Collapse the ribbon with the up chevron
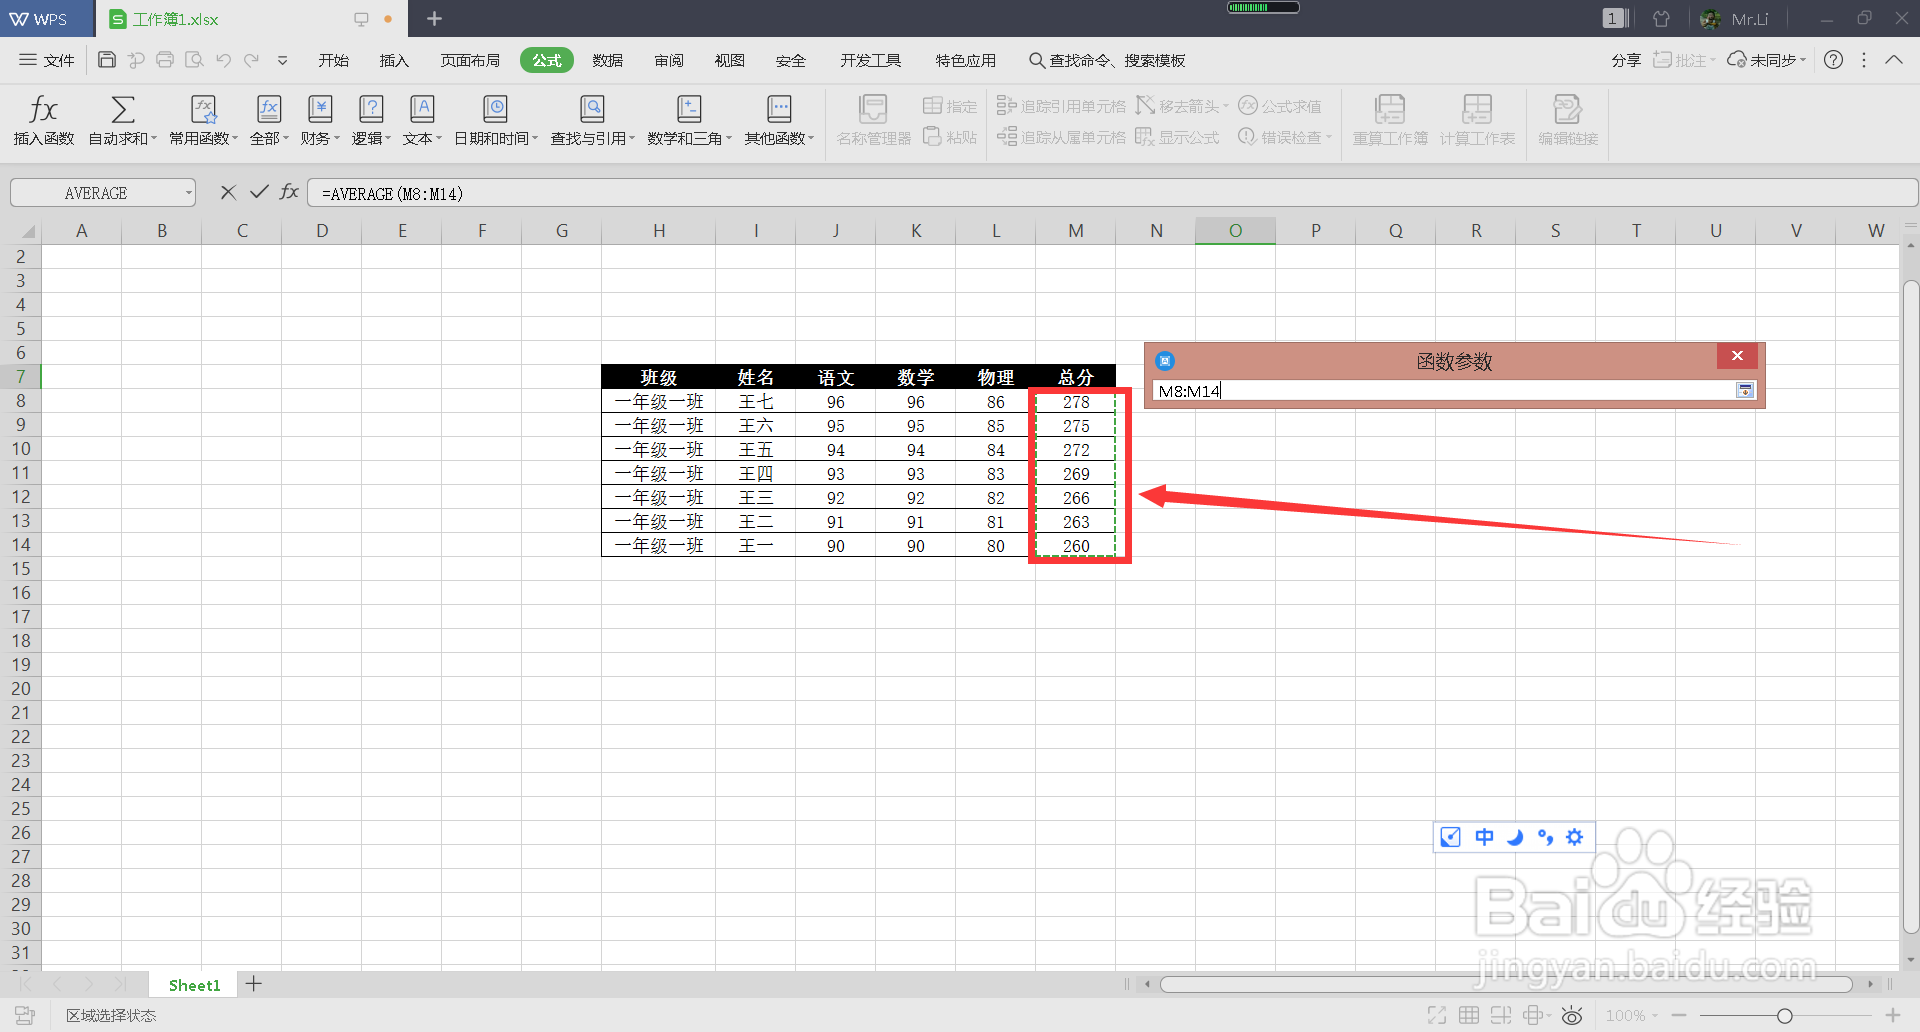Image resolution: width=1920 pixels, height=1032 pixels. (x=1894, y=60)
